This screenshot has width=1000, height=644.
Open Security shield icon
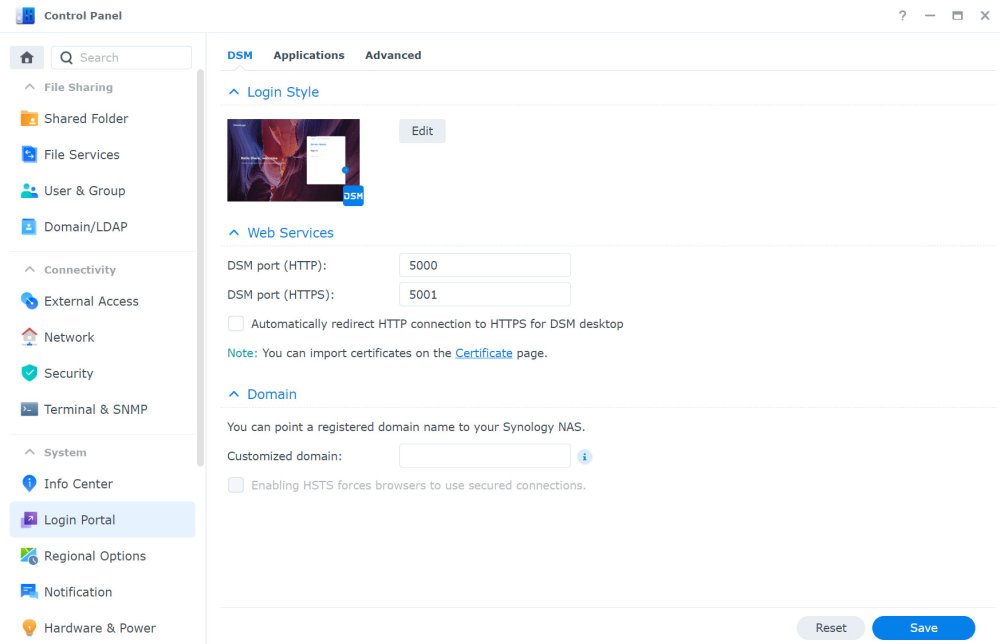(x=29, y=373)
